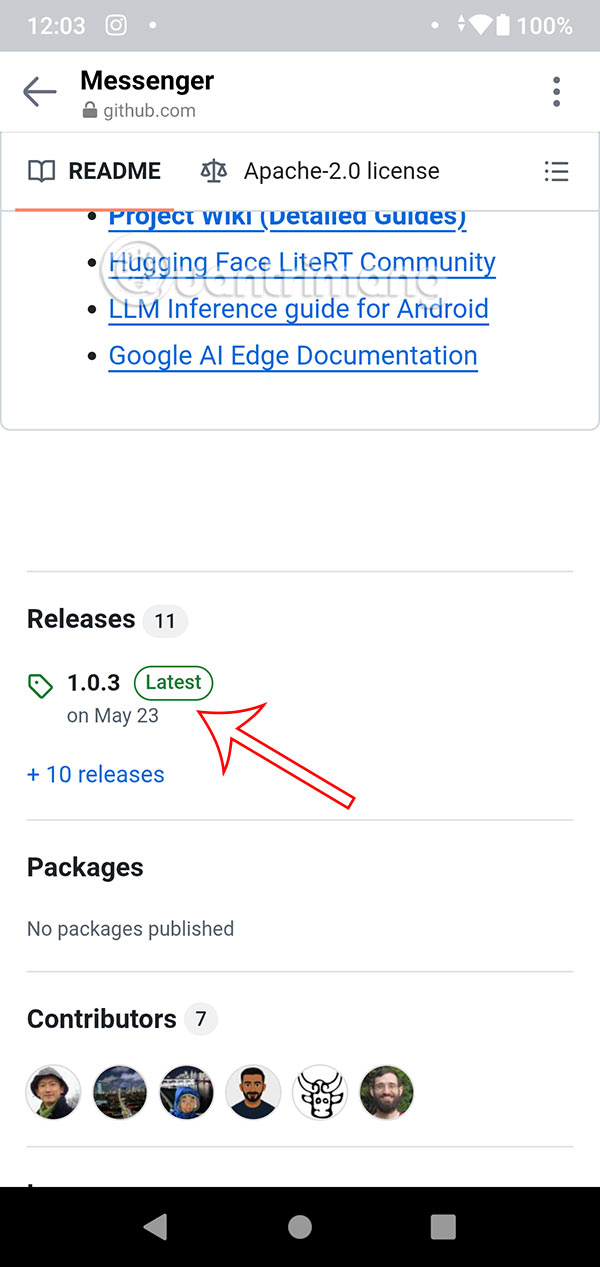Open the Releases section heading
The width and height of the screenshot is (600, 1267).
[81, 620]
